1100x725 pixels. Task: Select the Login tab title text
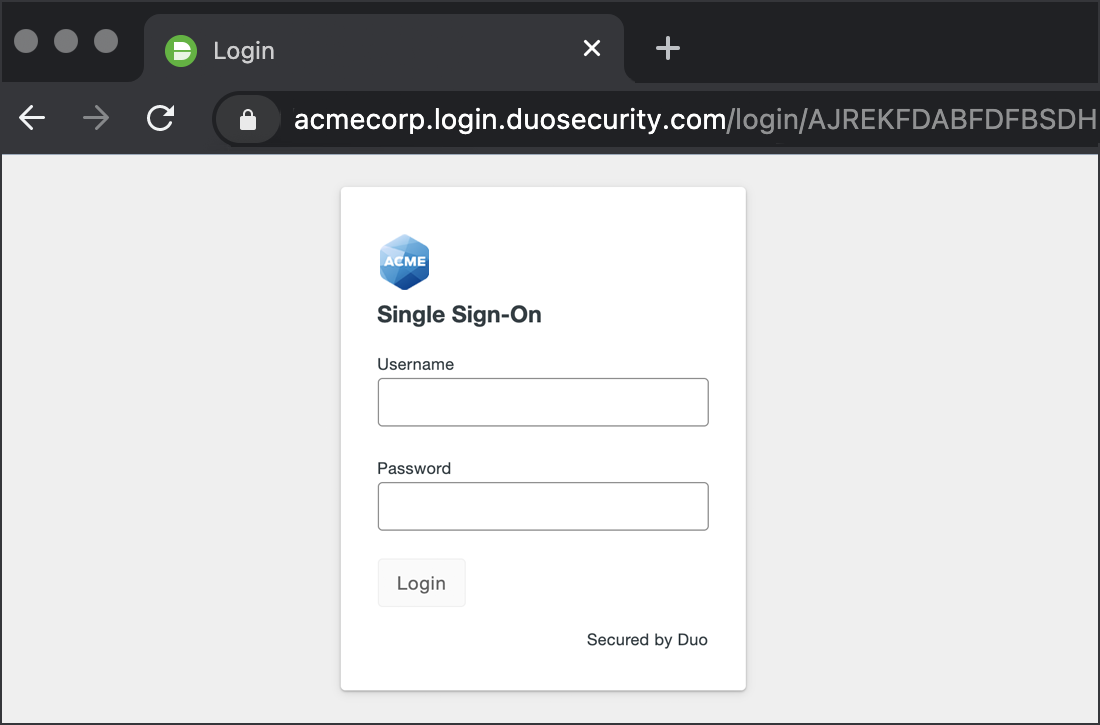pos(243,49)
